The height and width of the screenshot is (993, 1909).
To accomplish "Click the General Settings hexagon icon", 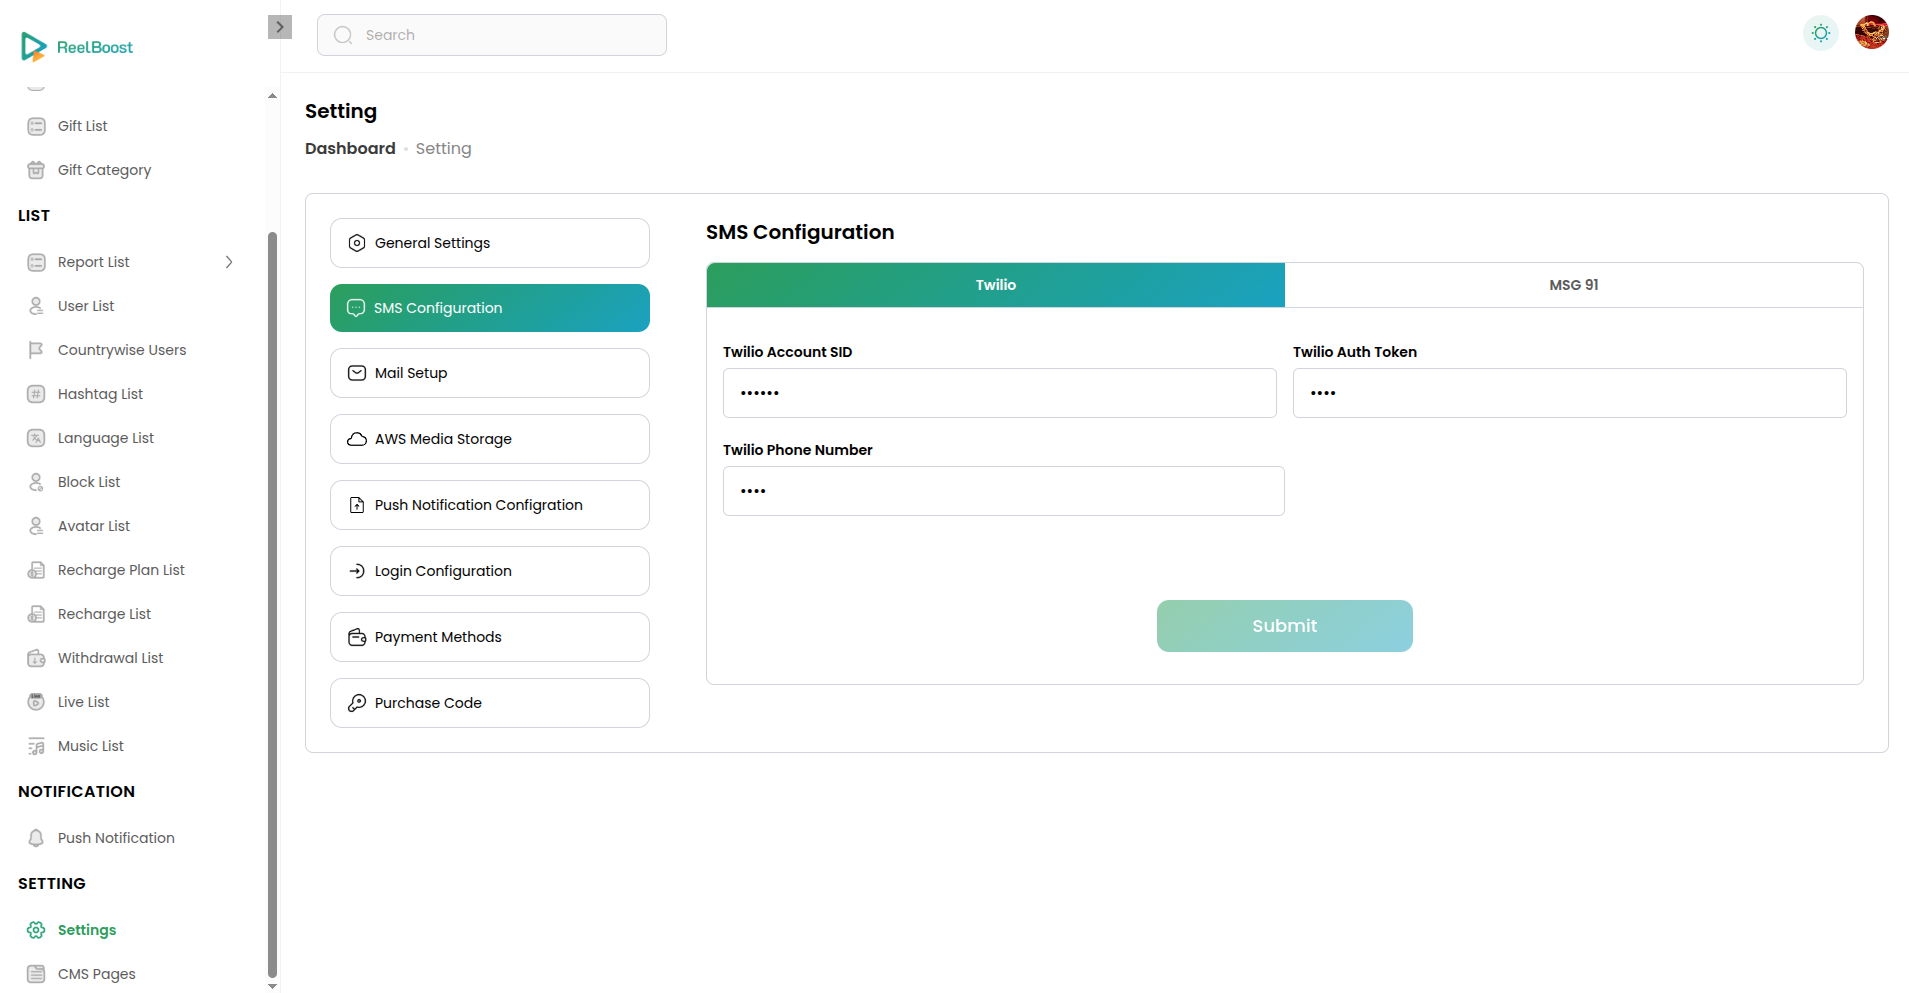I will tap(357, 243).
